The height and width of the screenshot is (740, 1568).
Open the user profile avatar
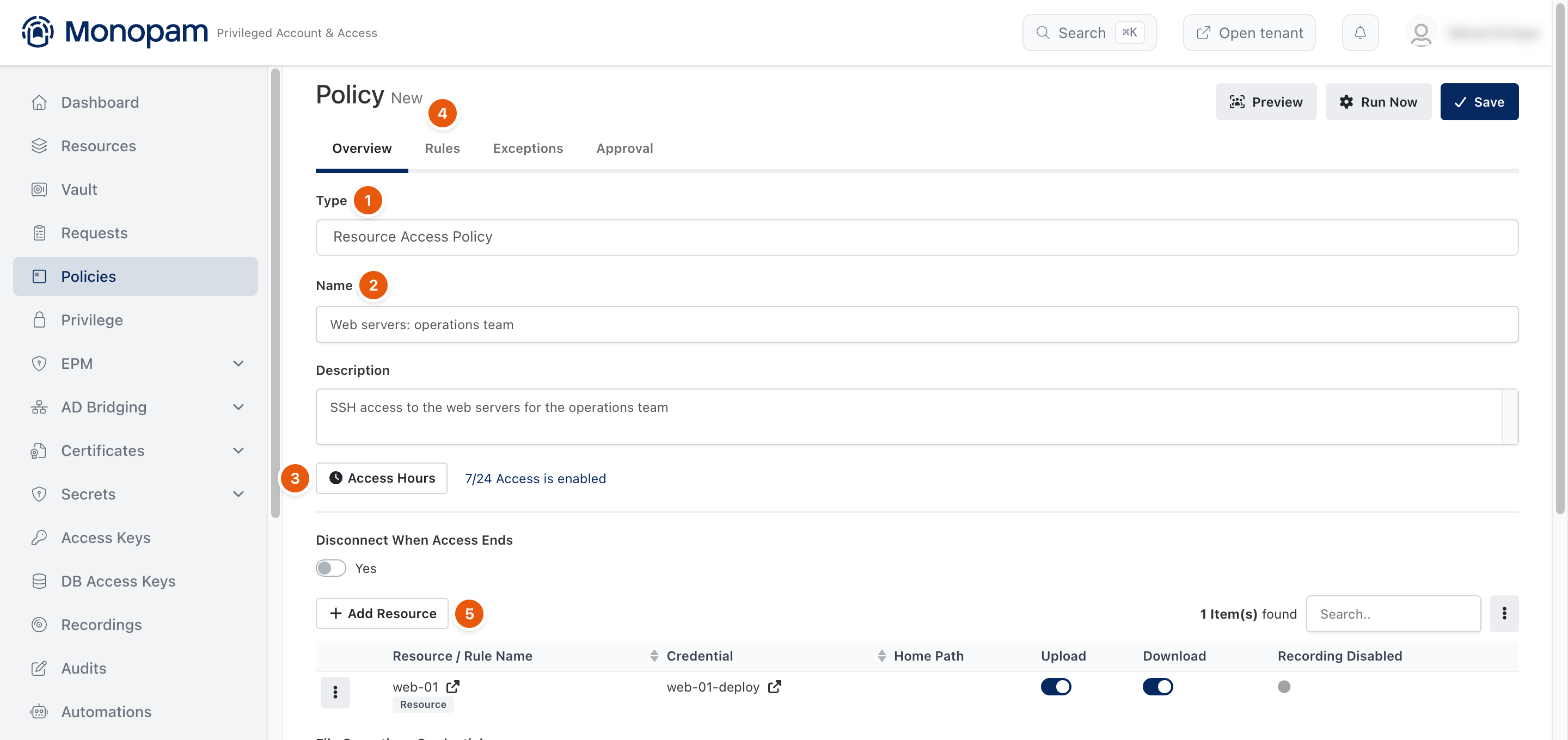pyautogui.click(x=1420, y=32)
